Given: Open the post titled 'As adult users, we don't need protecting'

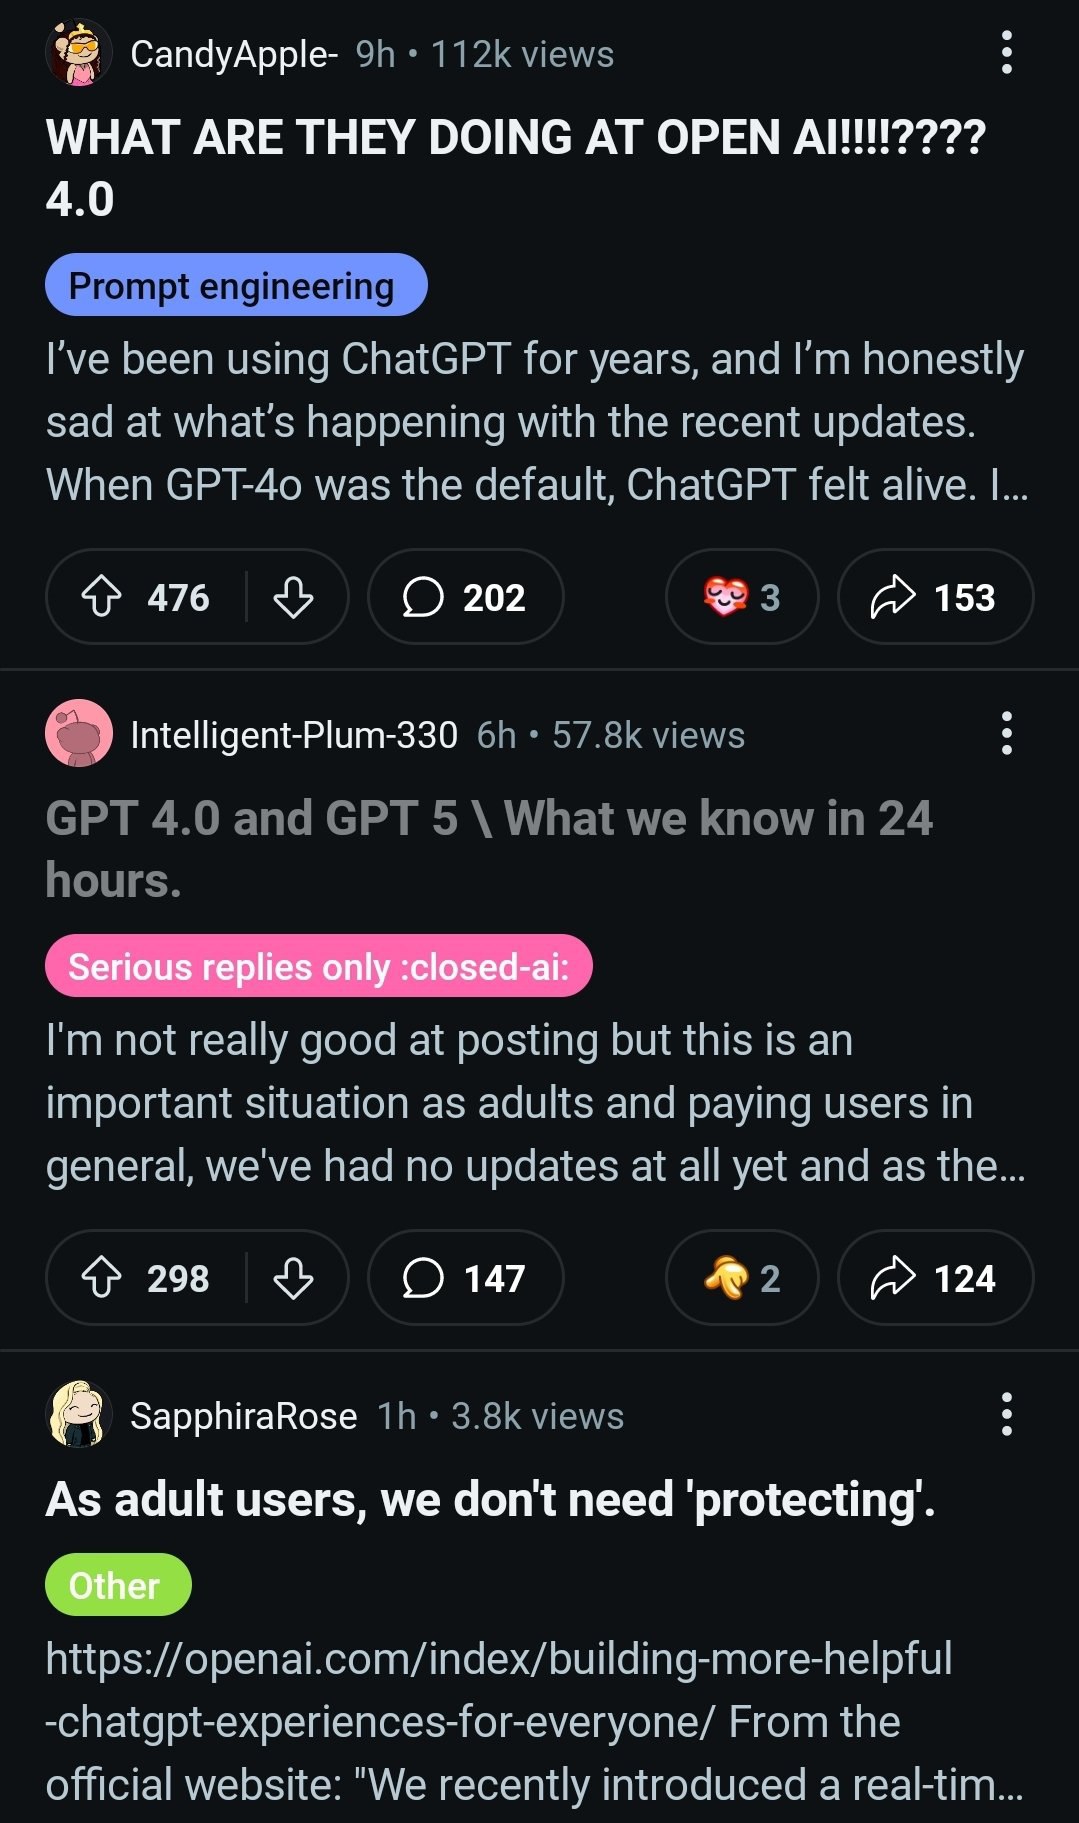Looking at the screenshot, I should [x=490, y=1500].
